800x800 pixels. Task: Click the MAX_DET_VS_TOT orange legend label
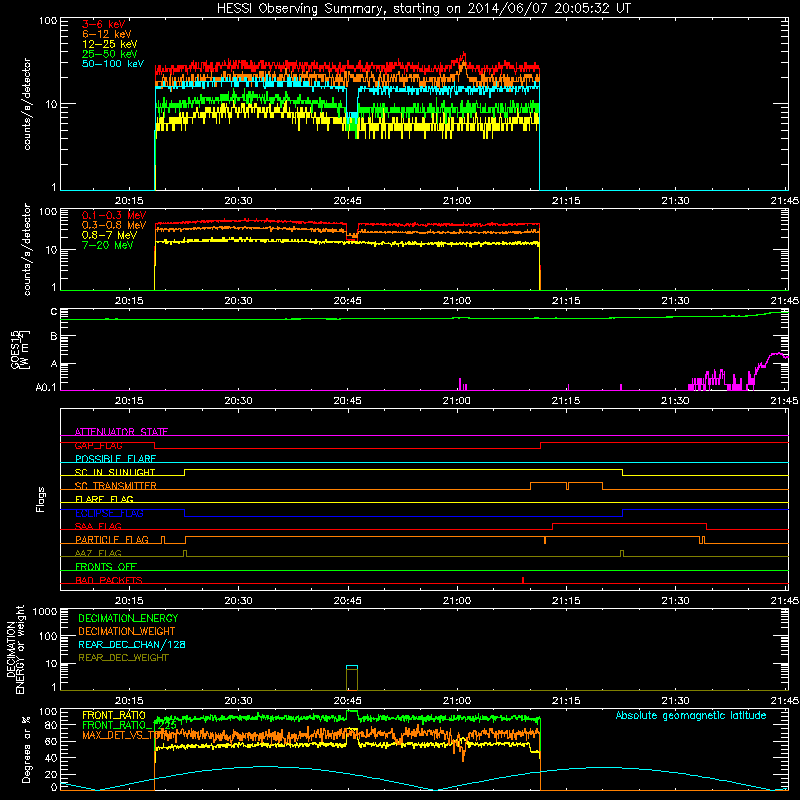click(x=121, y=735)
